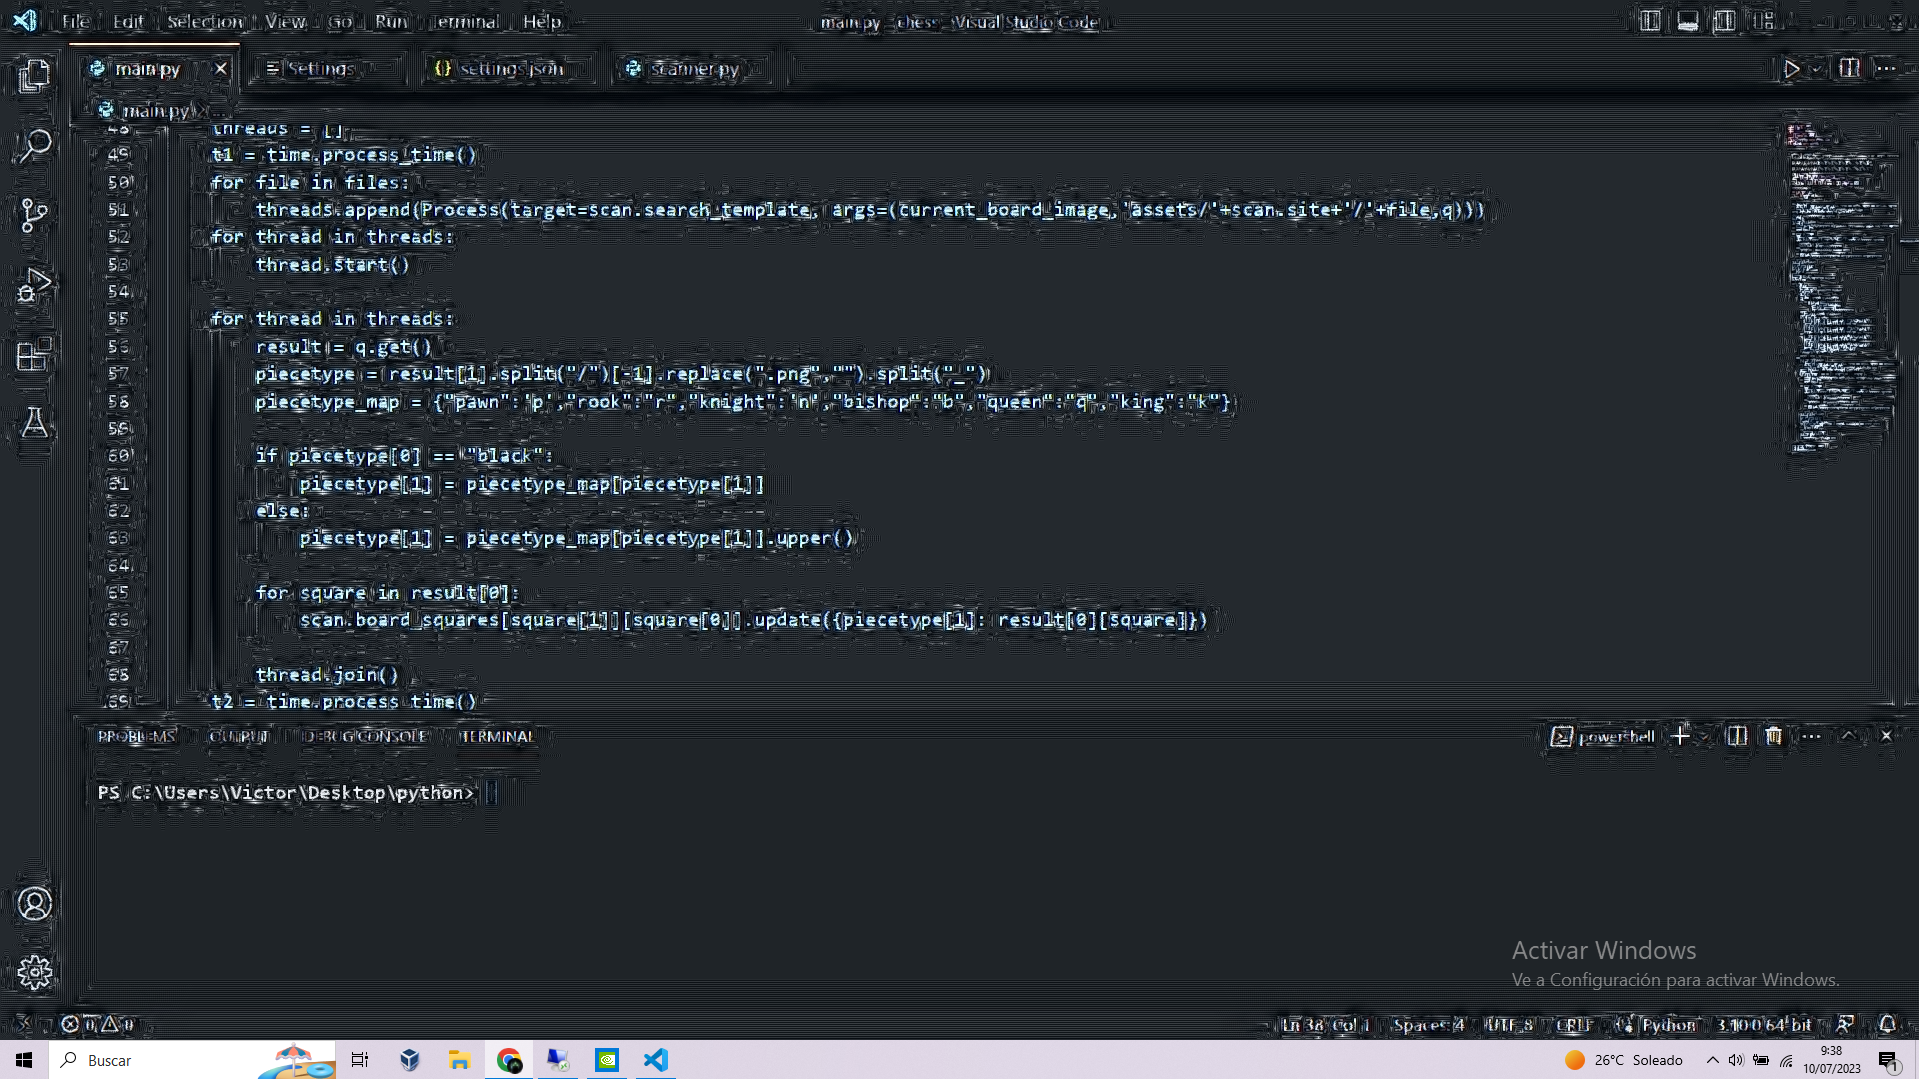
Task: Open the Manage gear icon
Action: click(35, 971)
